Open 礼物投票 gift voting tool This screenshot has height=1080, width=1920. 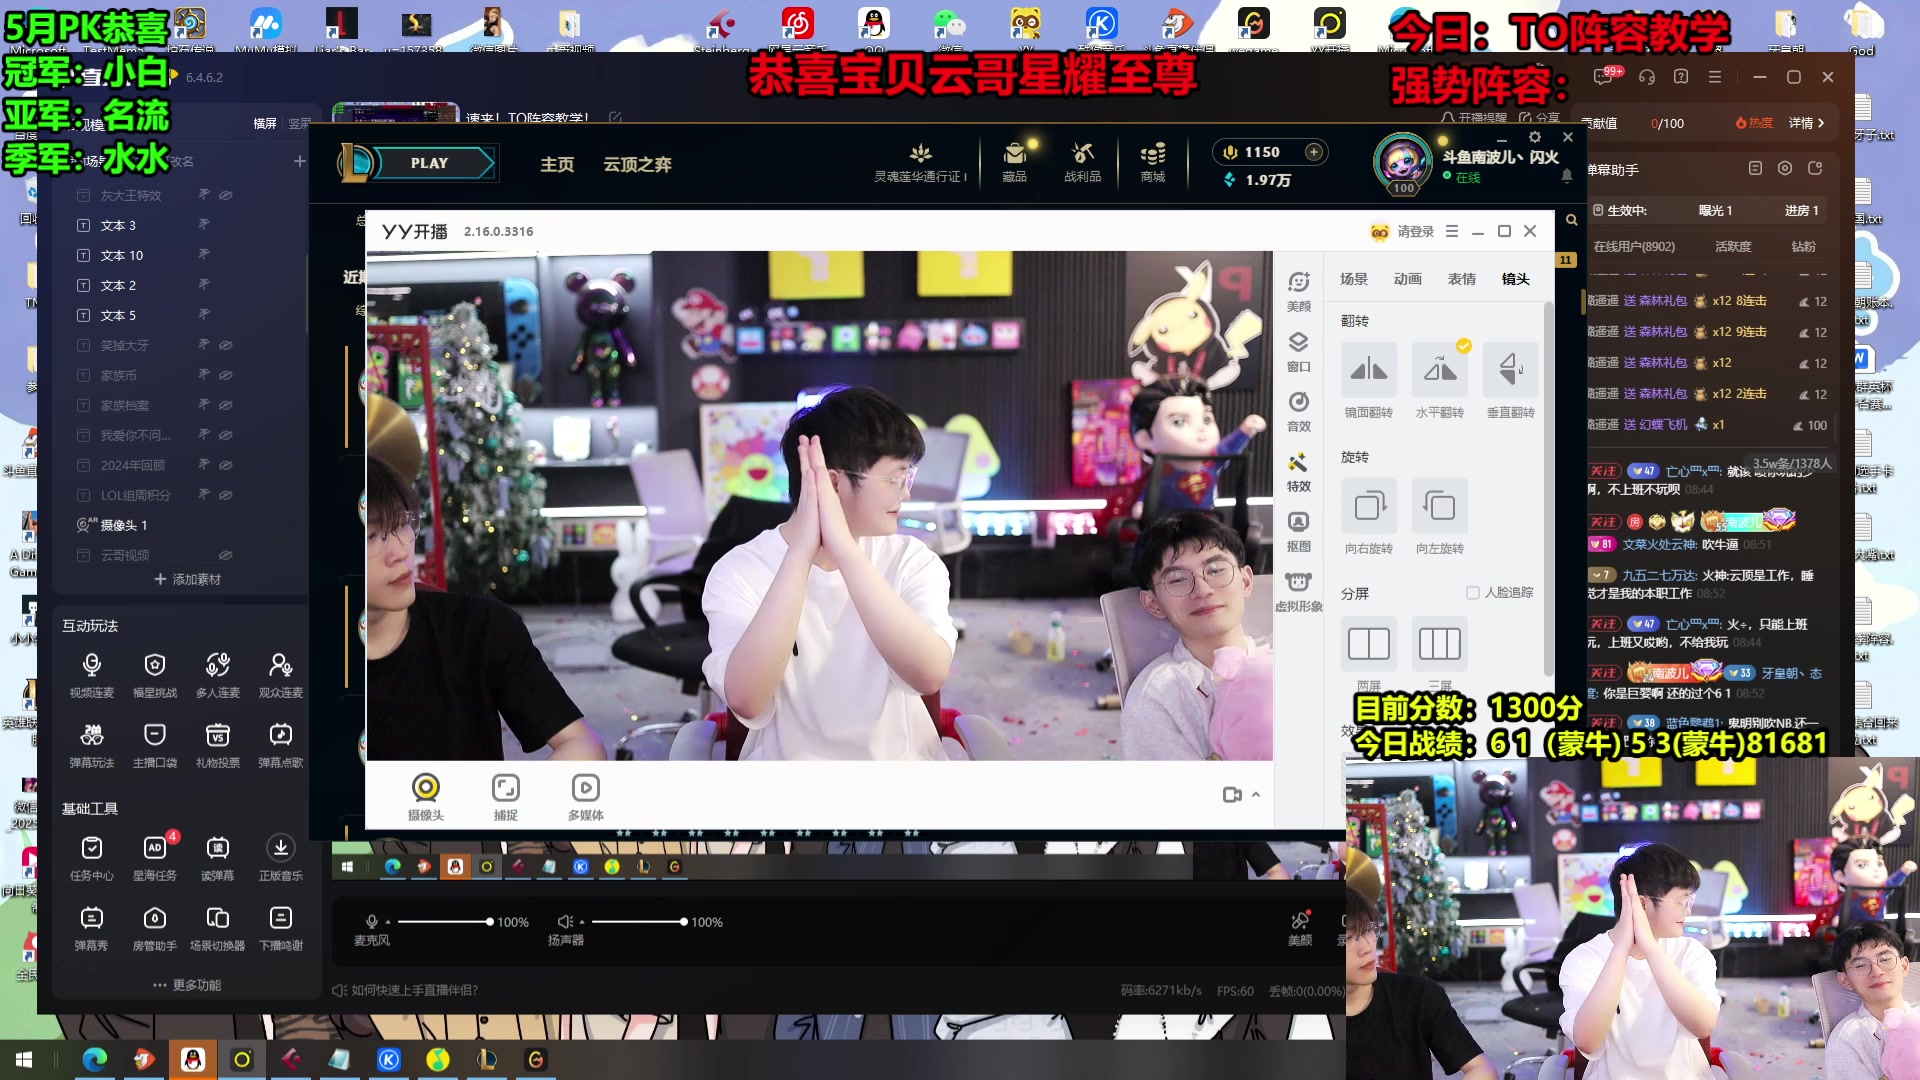[217, 745]
